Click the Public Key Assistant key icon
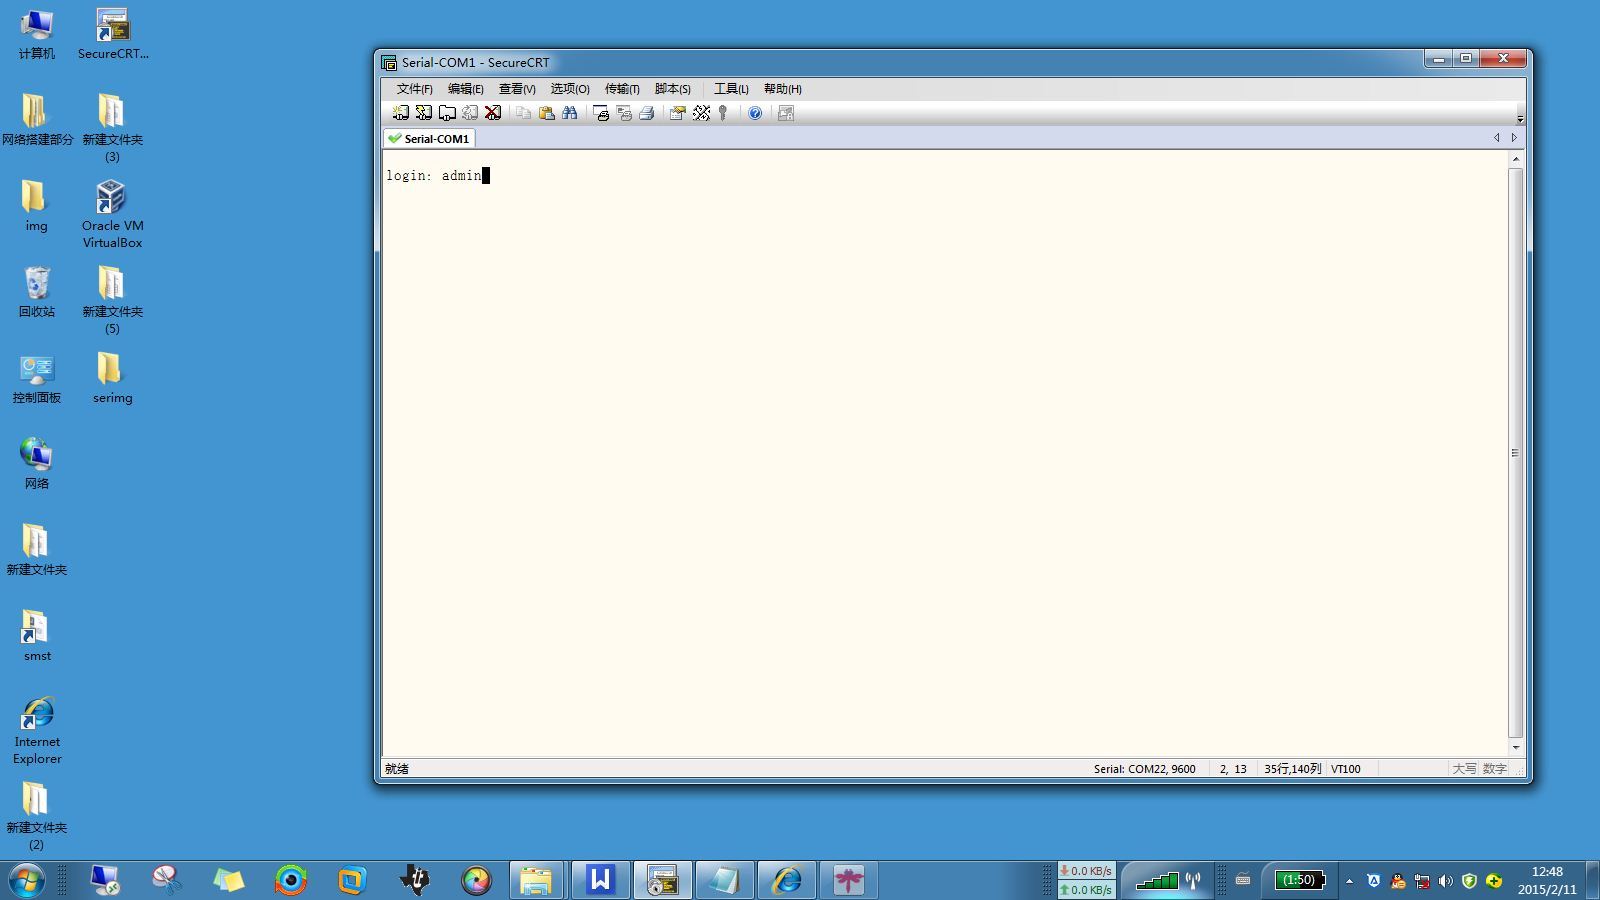The width and height of the screenshot is (1600, 900). click(723, 113)
